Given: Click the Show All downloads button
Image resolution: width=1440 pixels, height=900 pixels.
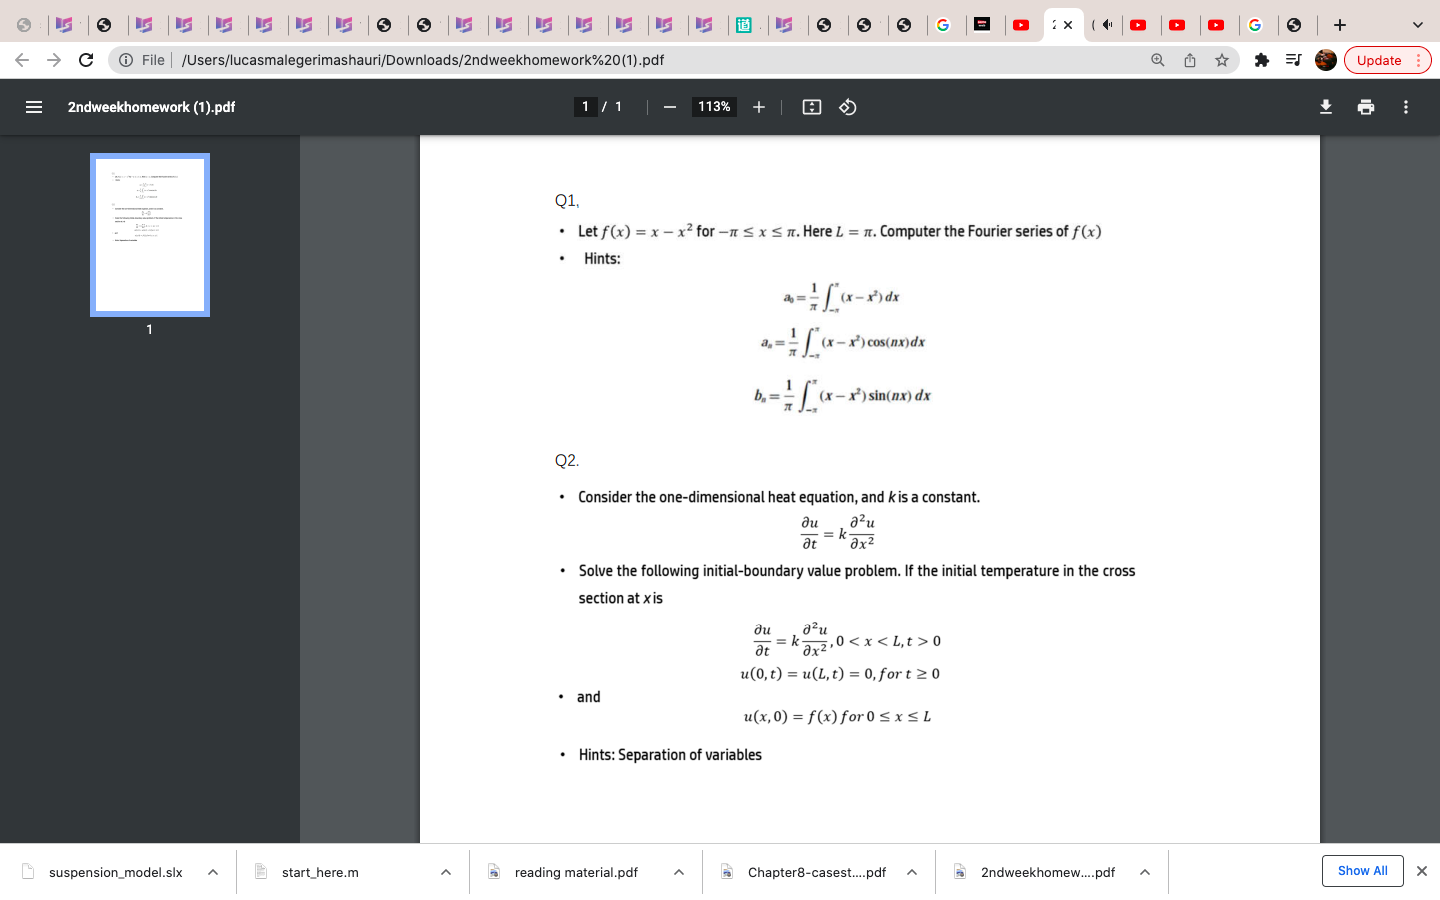Looking at the screenshot, I should (x=1362, y=871).
